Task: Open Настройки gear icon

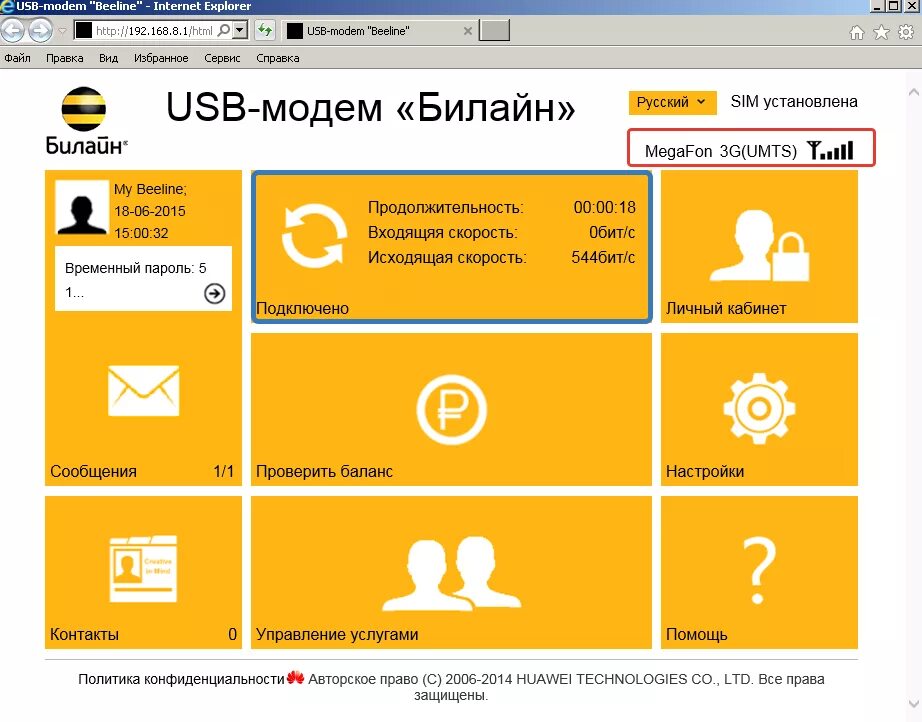Action: pos(759,409)
